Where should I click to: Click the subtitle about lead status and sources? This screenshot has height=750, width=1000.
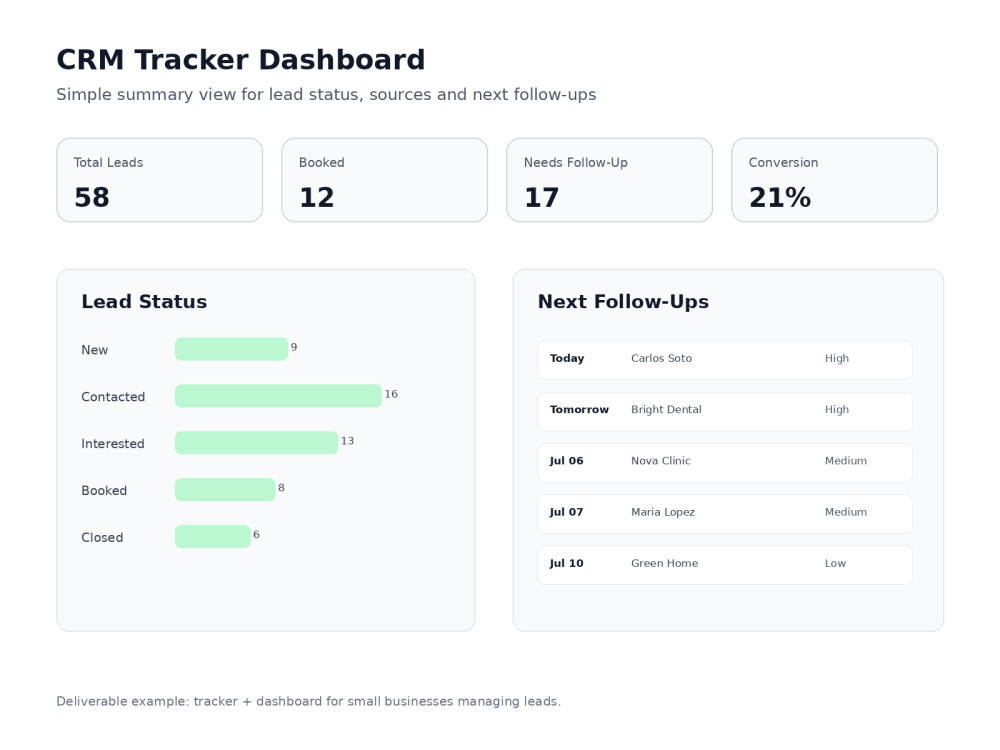[x=326, y=94]
